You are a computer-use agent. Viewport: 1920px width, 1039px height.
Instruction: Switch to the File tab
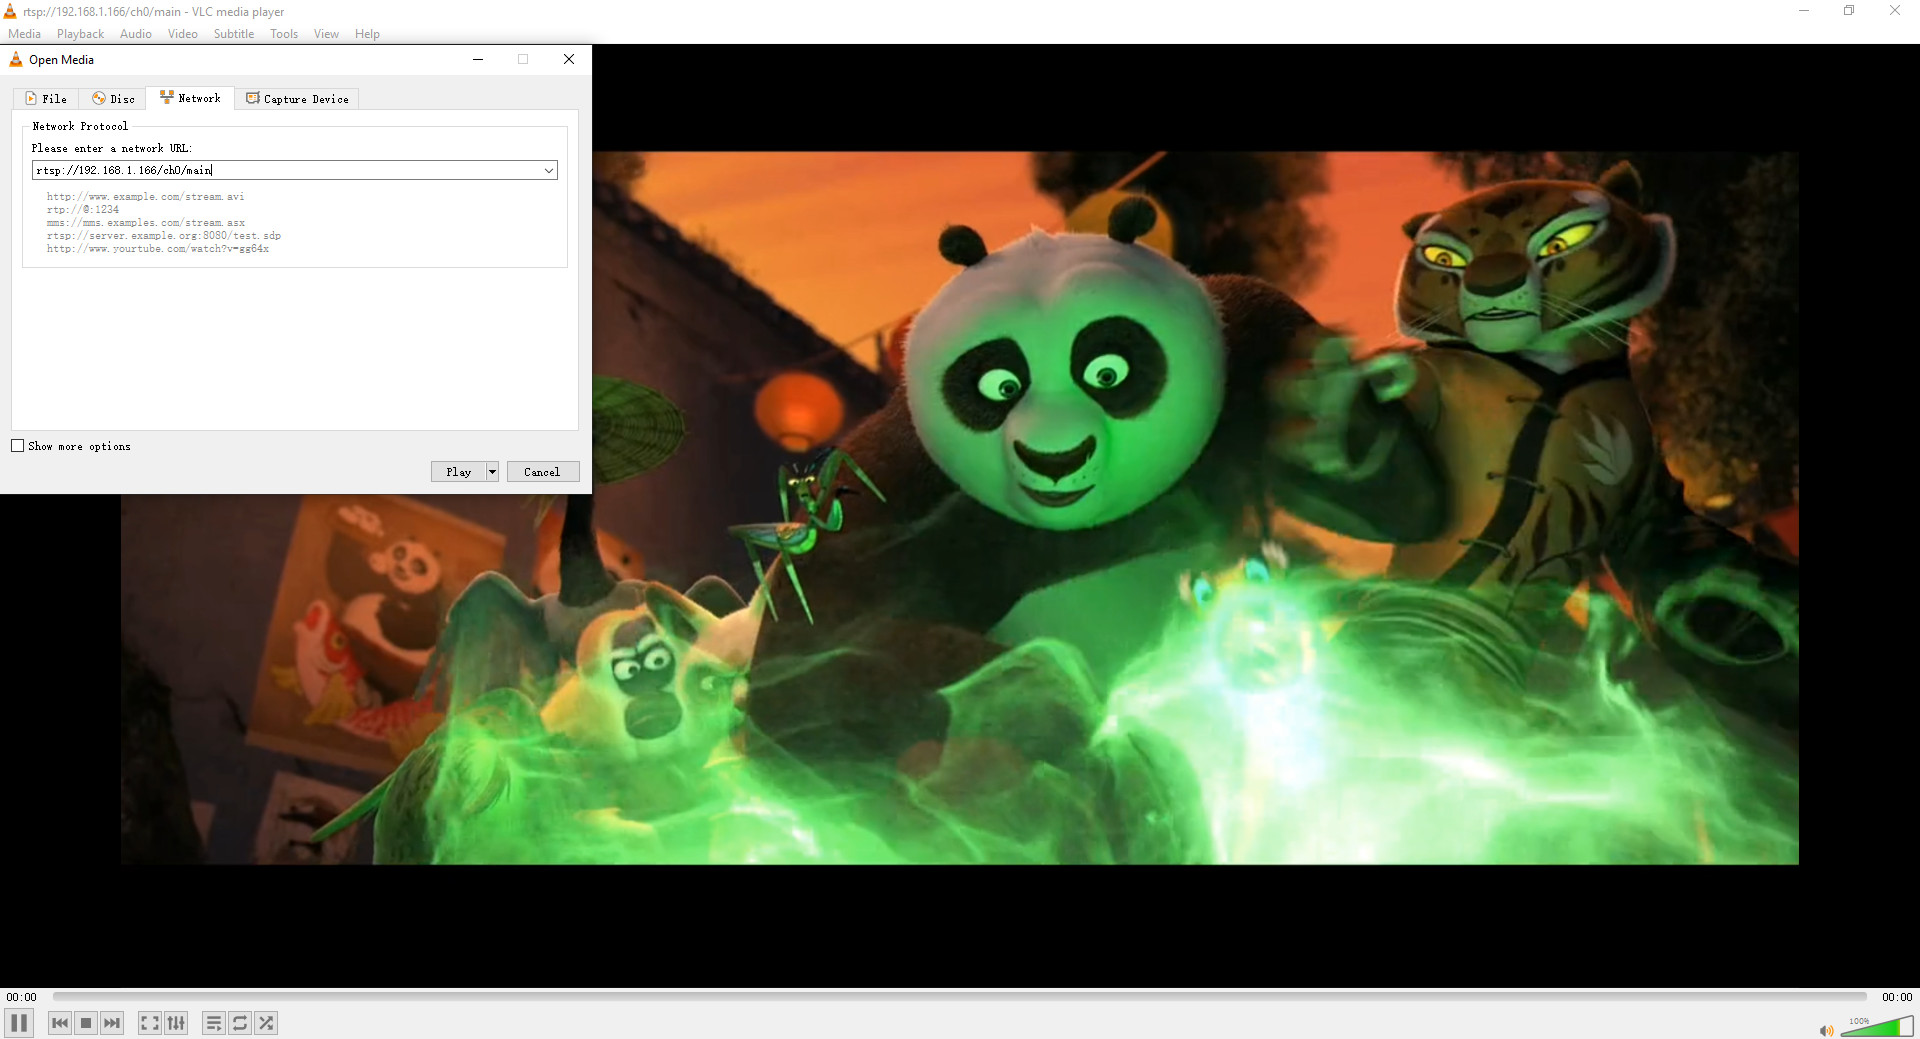click(x=46, y=99)
